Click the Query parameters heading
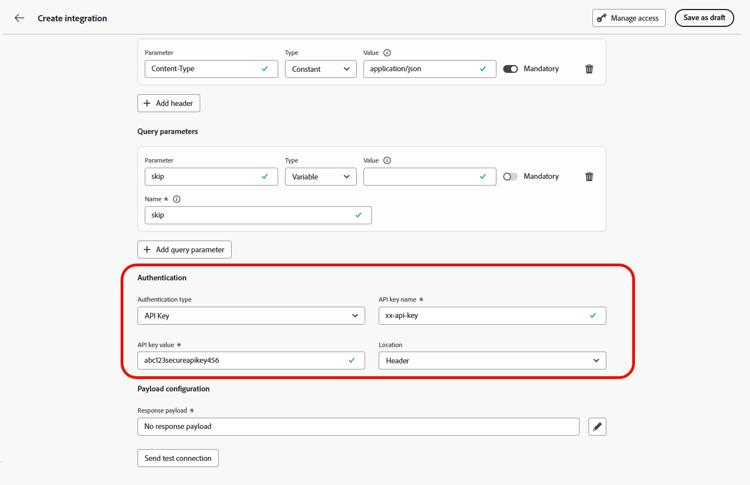750x485 pixels. (167, 132)
